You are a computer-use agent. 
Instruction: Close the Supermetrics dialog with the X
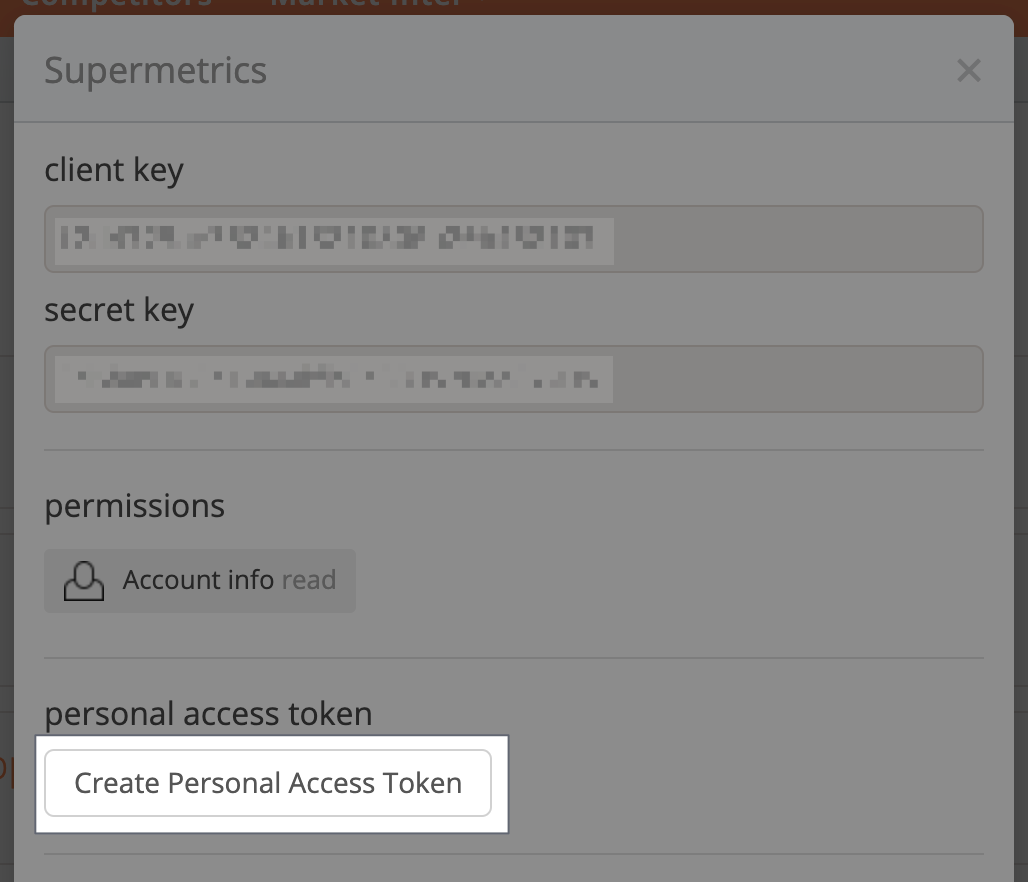[x=968, y=70]
